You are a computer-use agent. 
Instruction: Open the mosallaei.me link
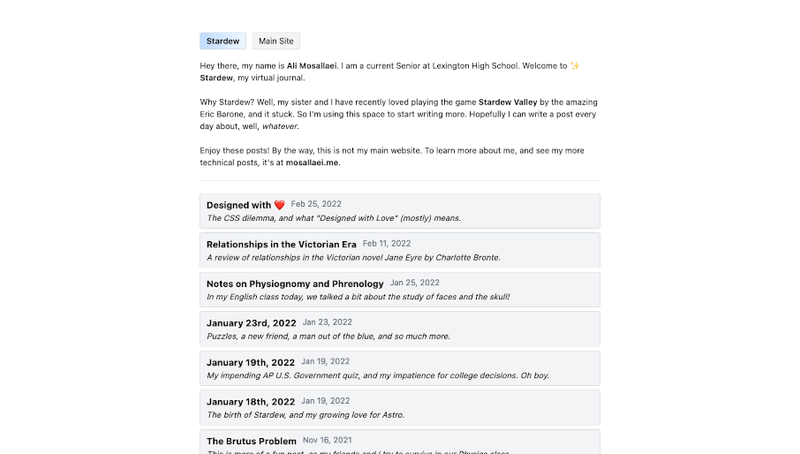312,162
